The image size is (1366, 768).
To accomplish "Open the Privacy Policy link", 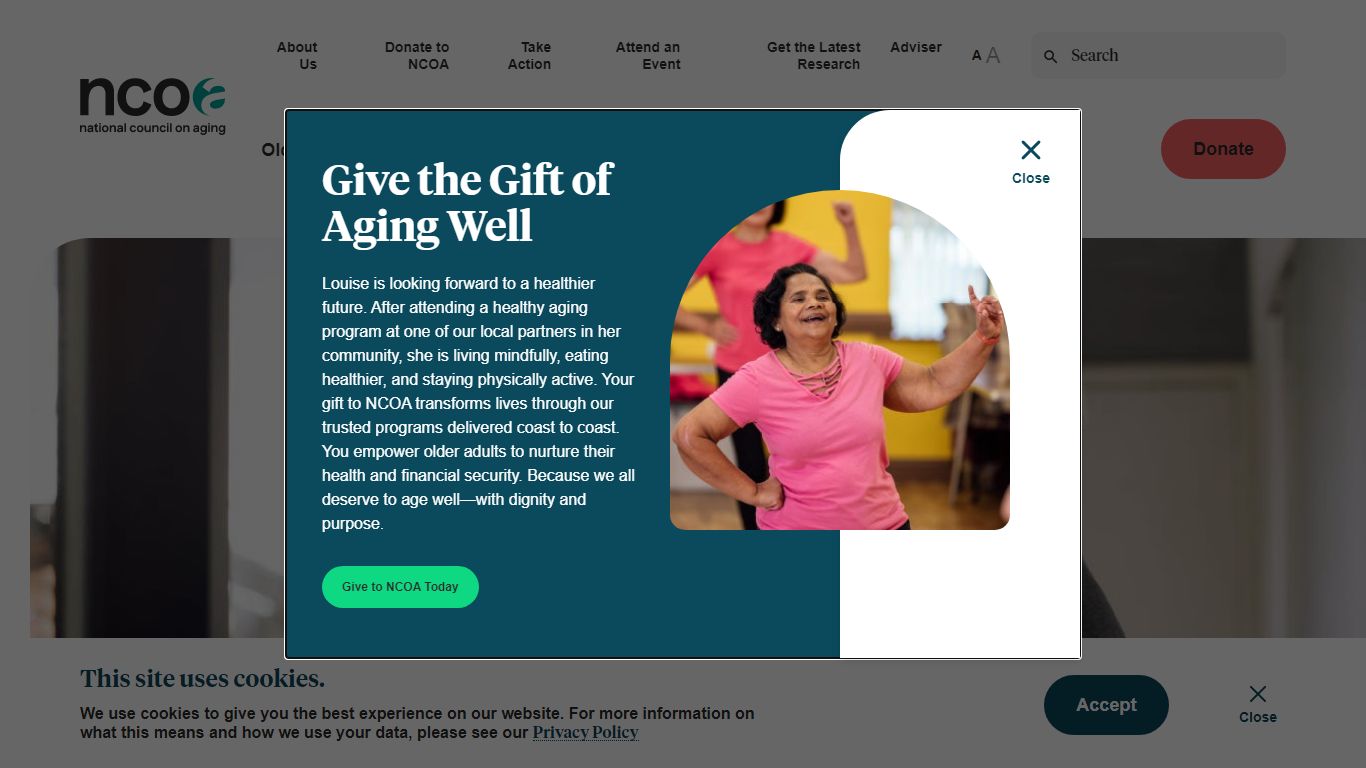I will point(585,732).
